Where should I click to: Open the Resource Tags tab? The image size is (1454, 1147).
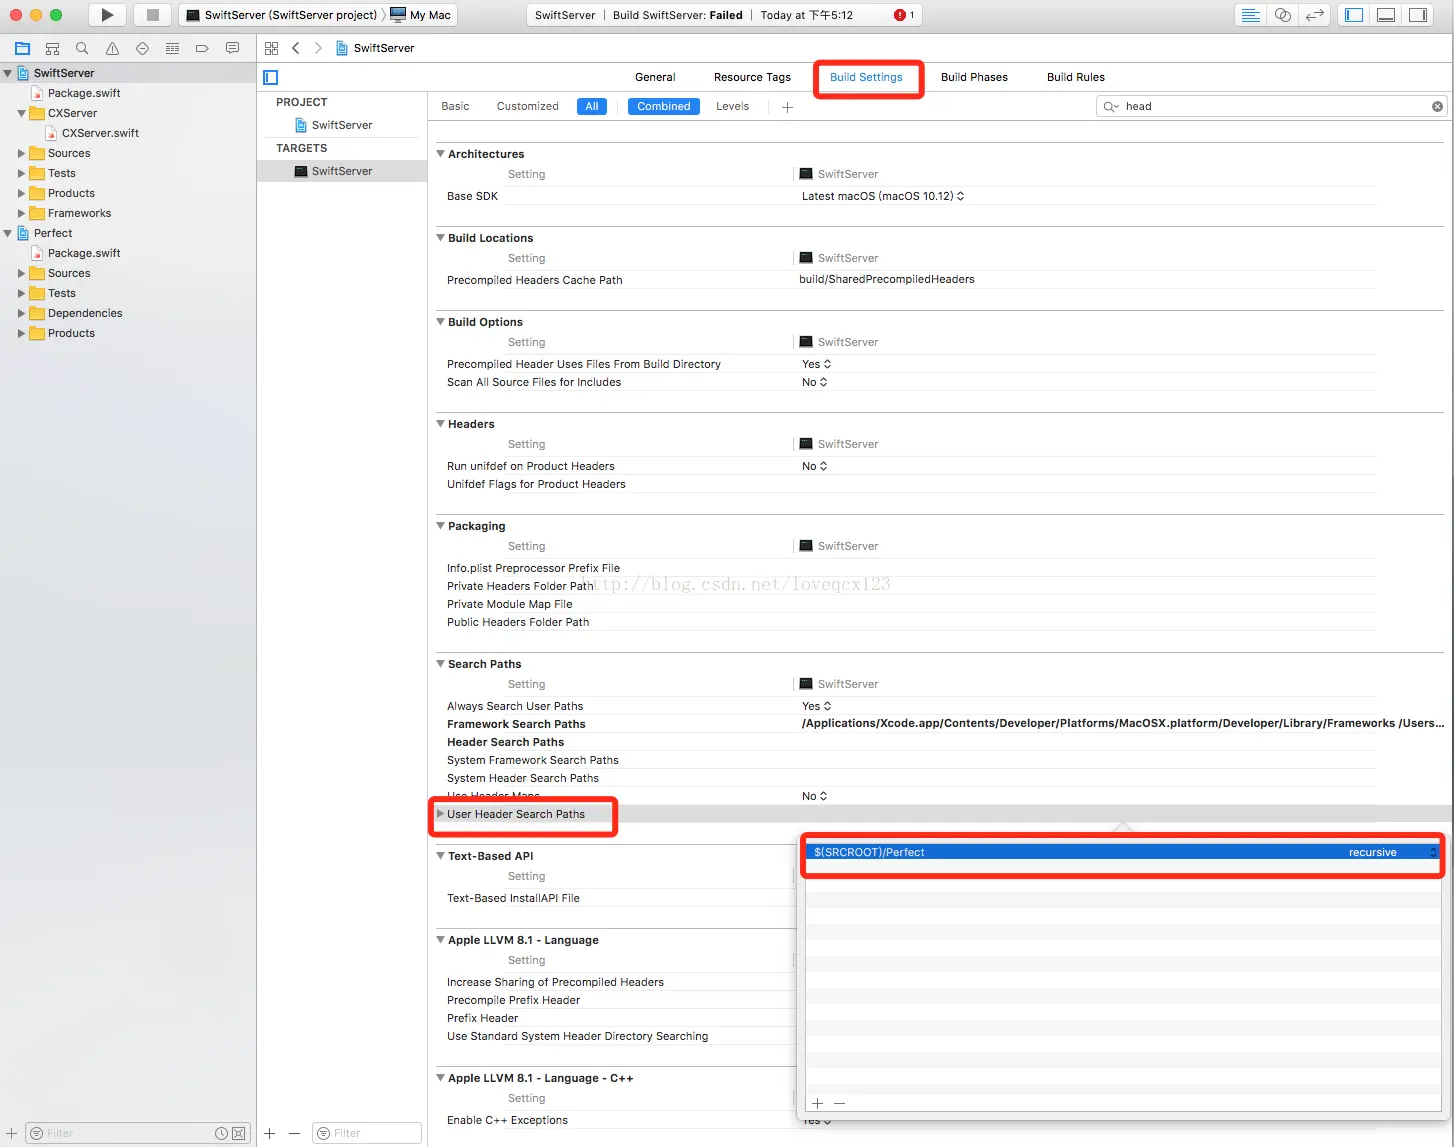point(752,77)
